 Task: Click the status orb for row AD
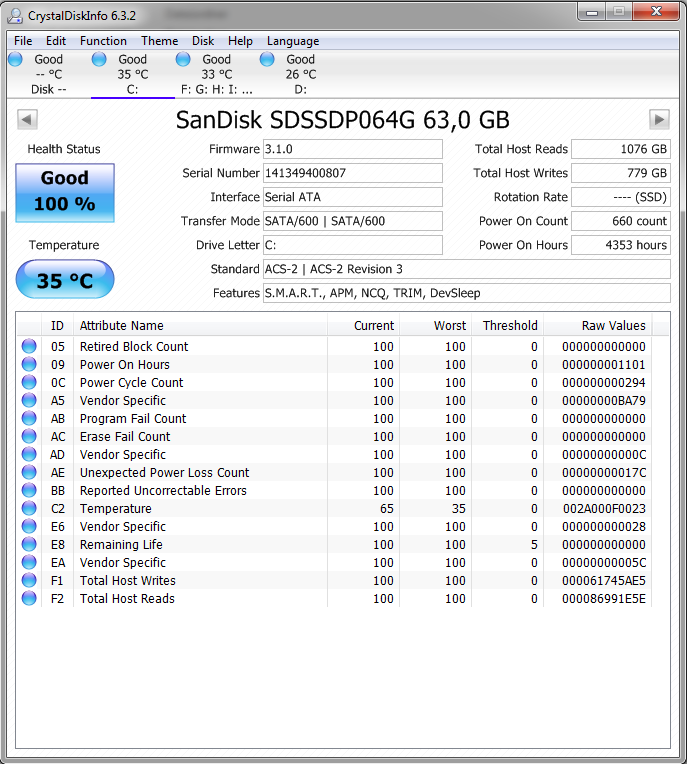point(29,454)
